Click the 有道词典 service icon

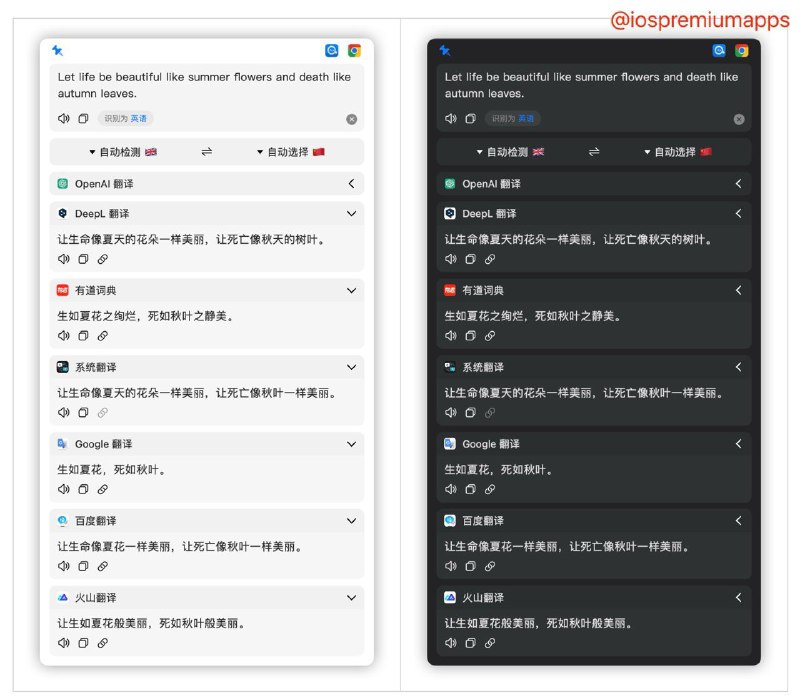point(64,290)
